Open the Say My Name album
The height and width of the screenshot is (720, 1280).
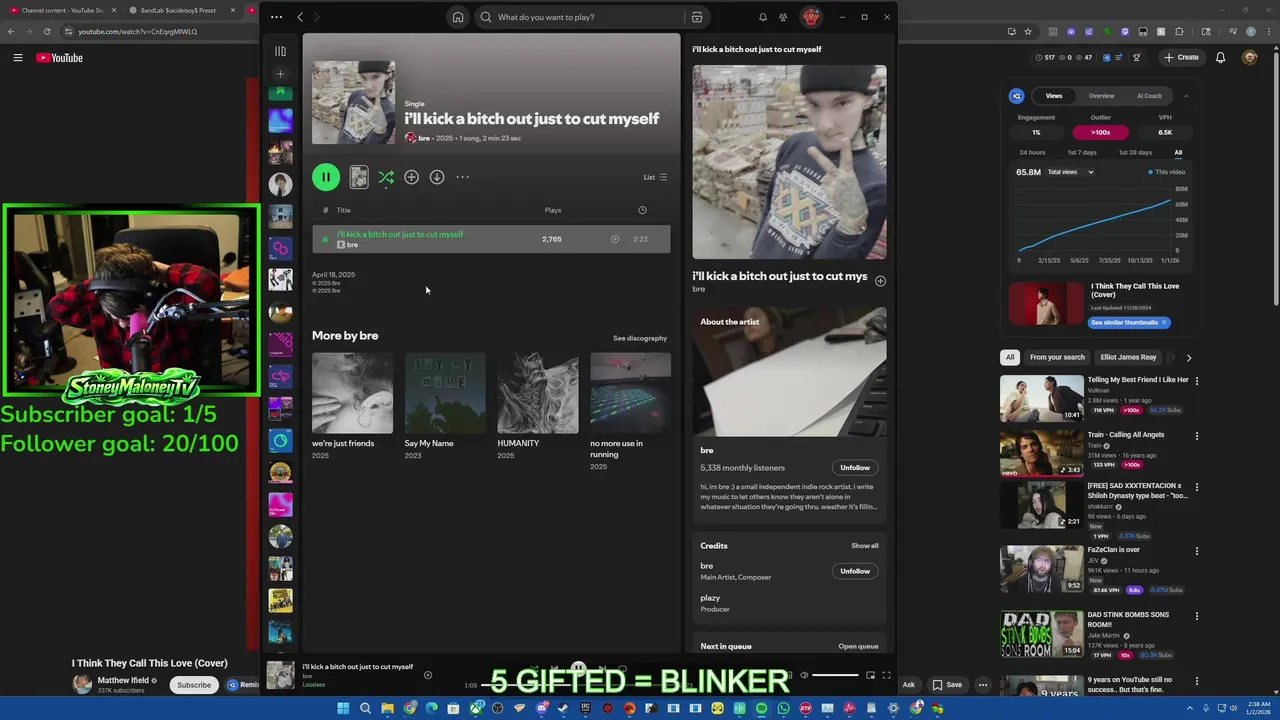point(445,407)
